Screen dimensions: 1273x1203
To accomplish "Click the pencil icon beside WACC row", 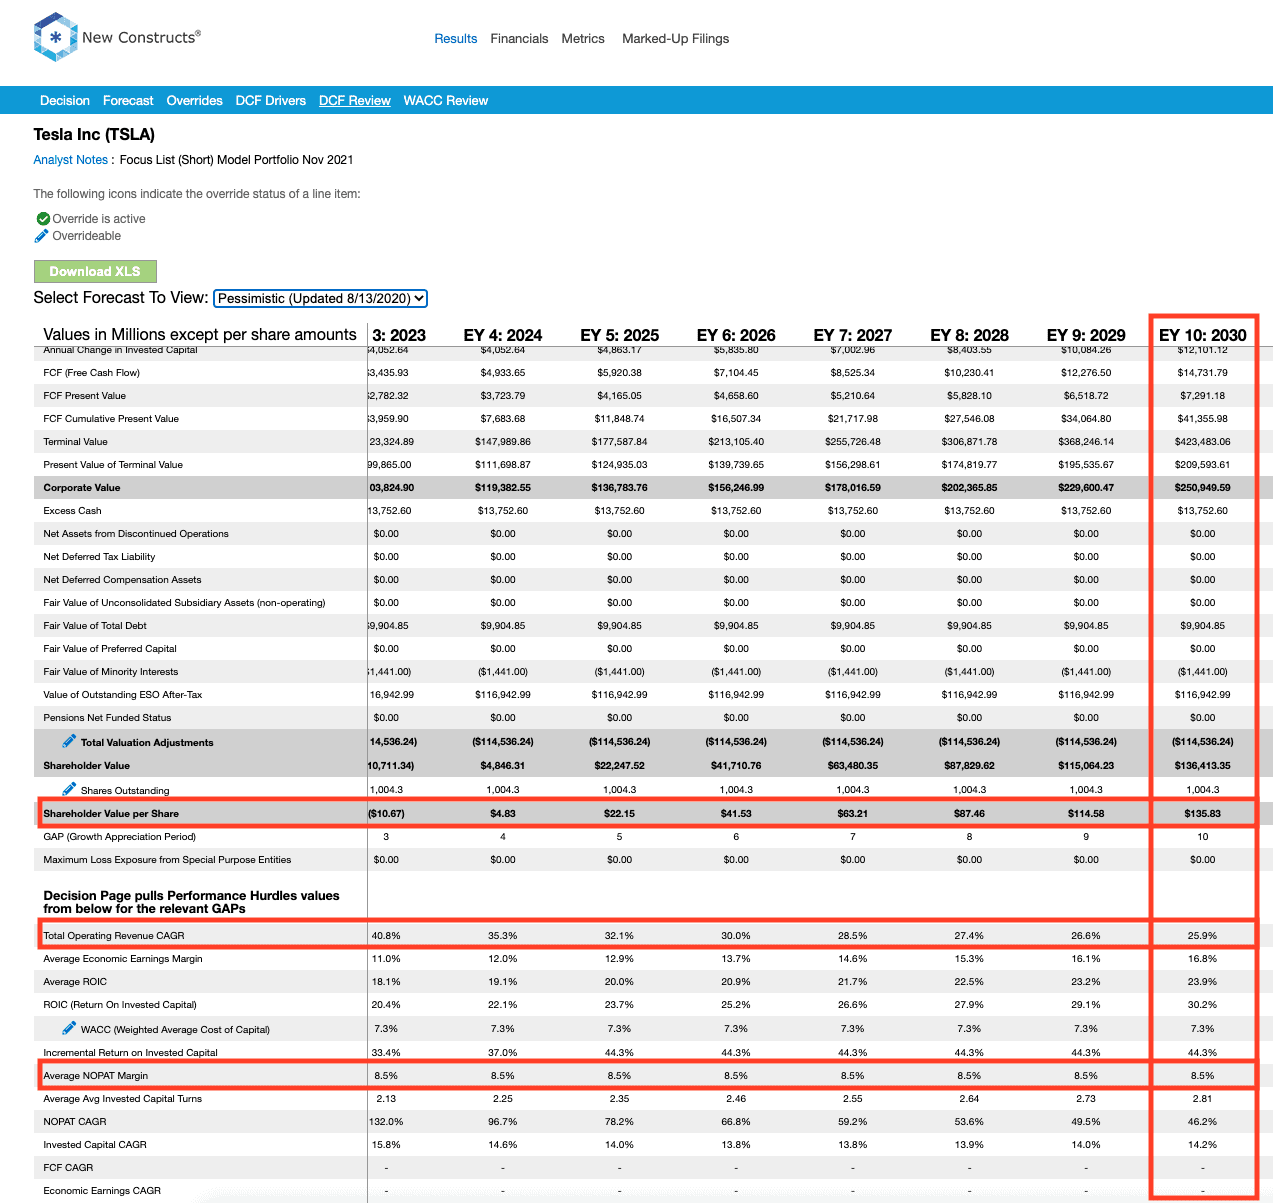I will [69, 1028].
